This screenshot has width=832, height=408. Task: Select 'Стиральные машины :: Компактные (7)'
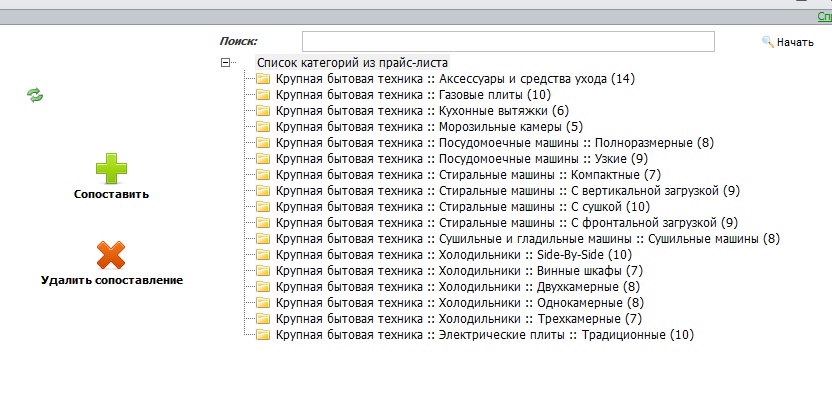469,175
